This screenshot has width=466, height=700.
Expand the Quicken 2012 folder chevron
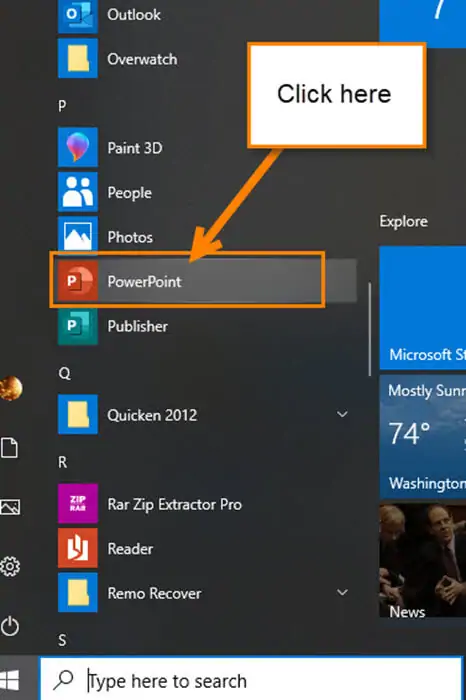342,414
